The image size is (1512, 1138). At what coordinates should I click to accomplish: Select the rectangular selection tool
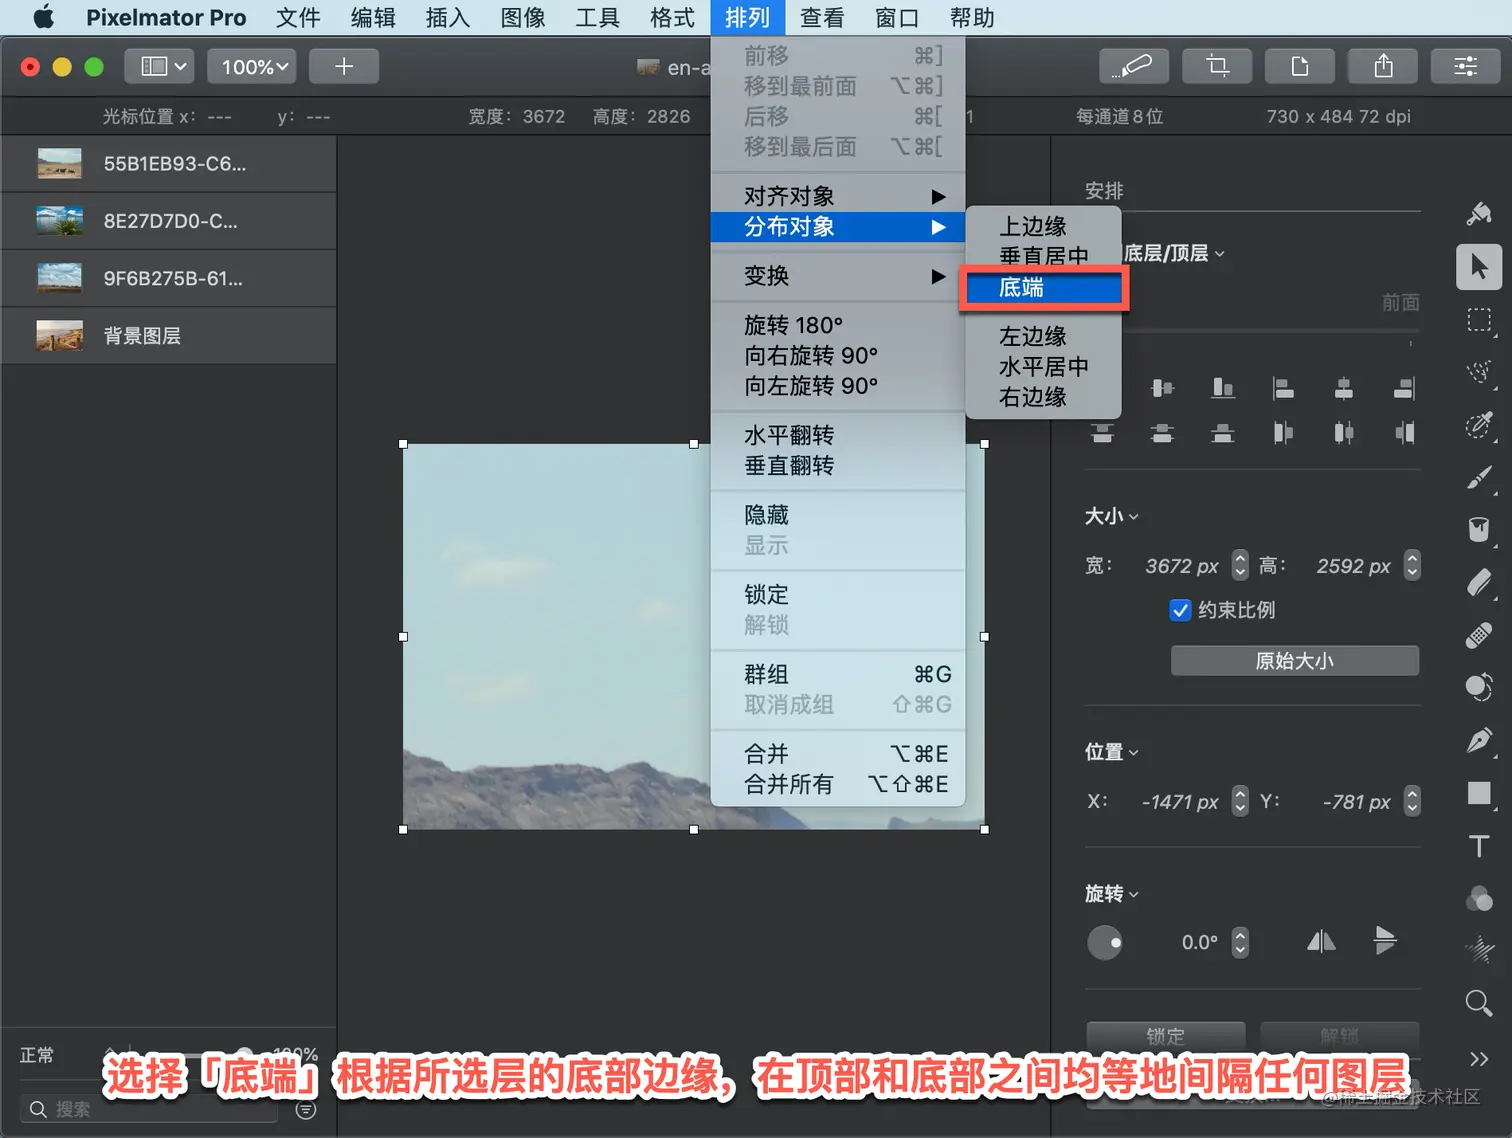coord(1479,320)
